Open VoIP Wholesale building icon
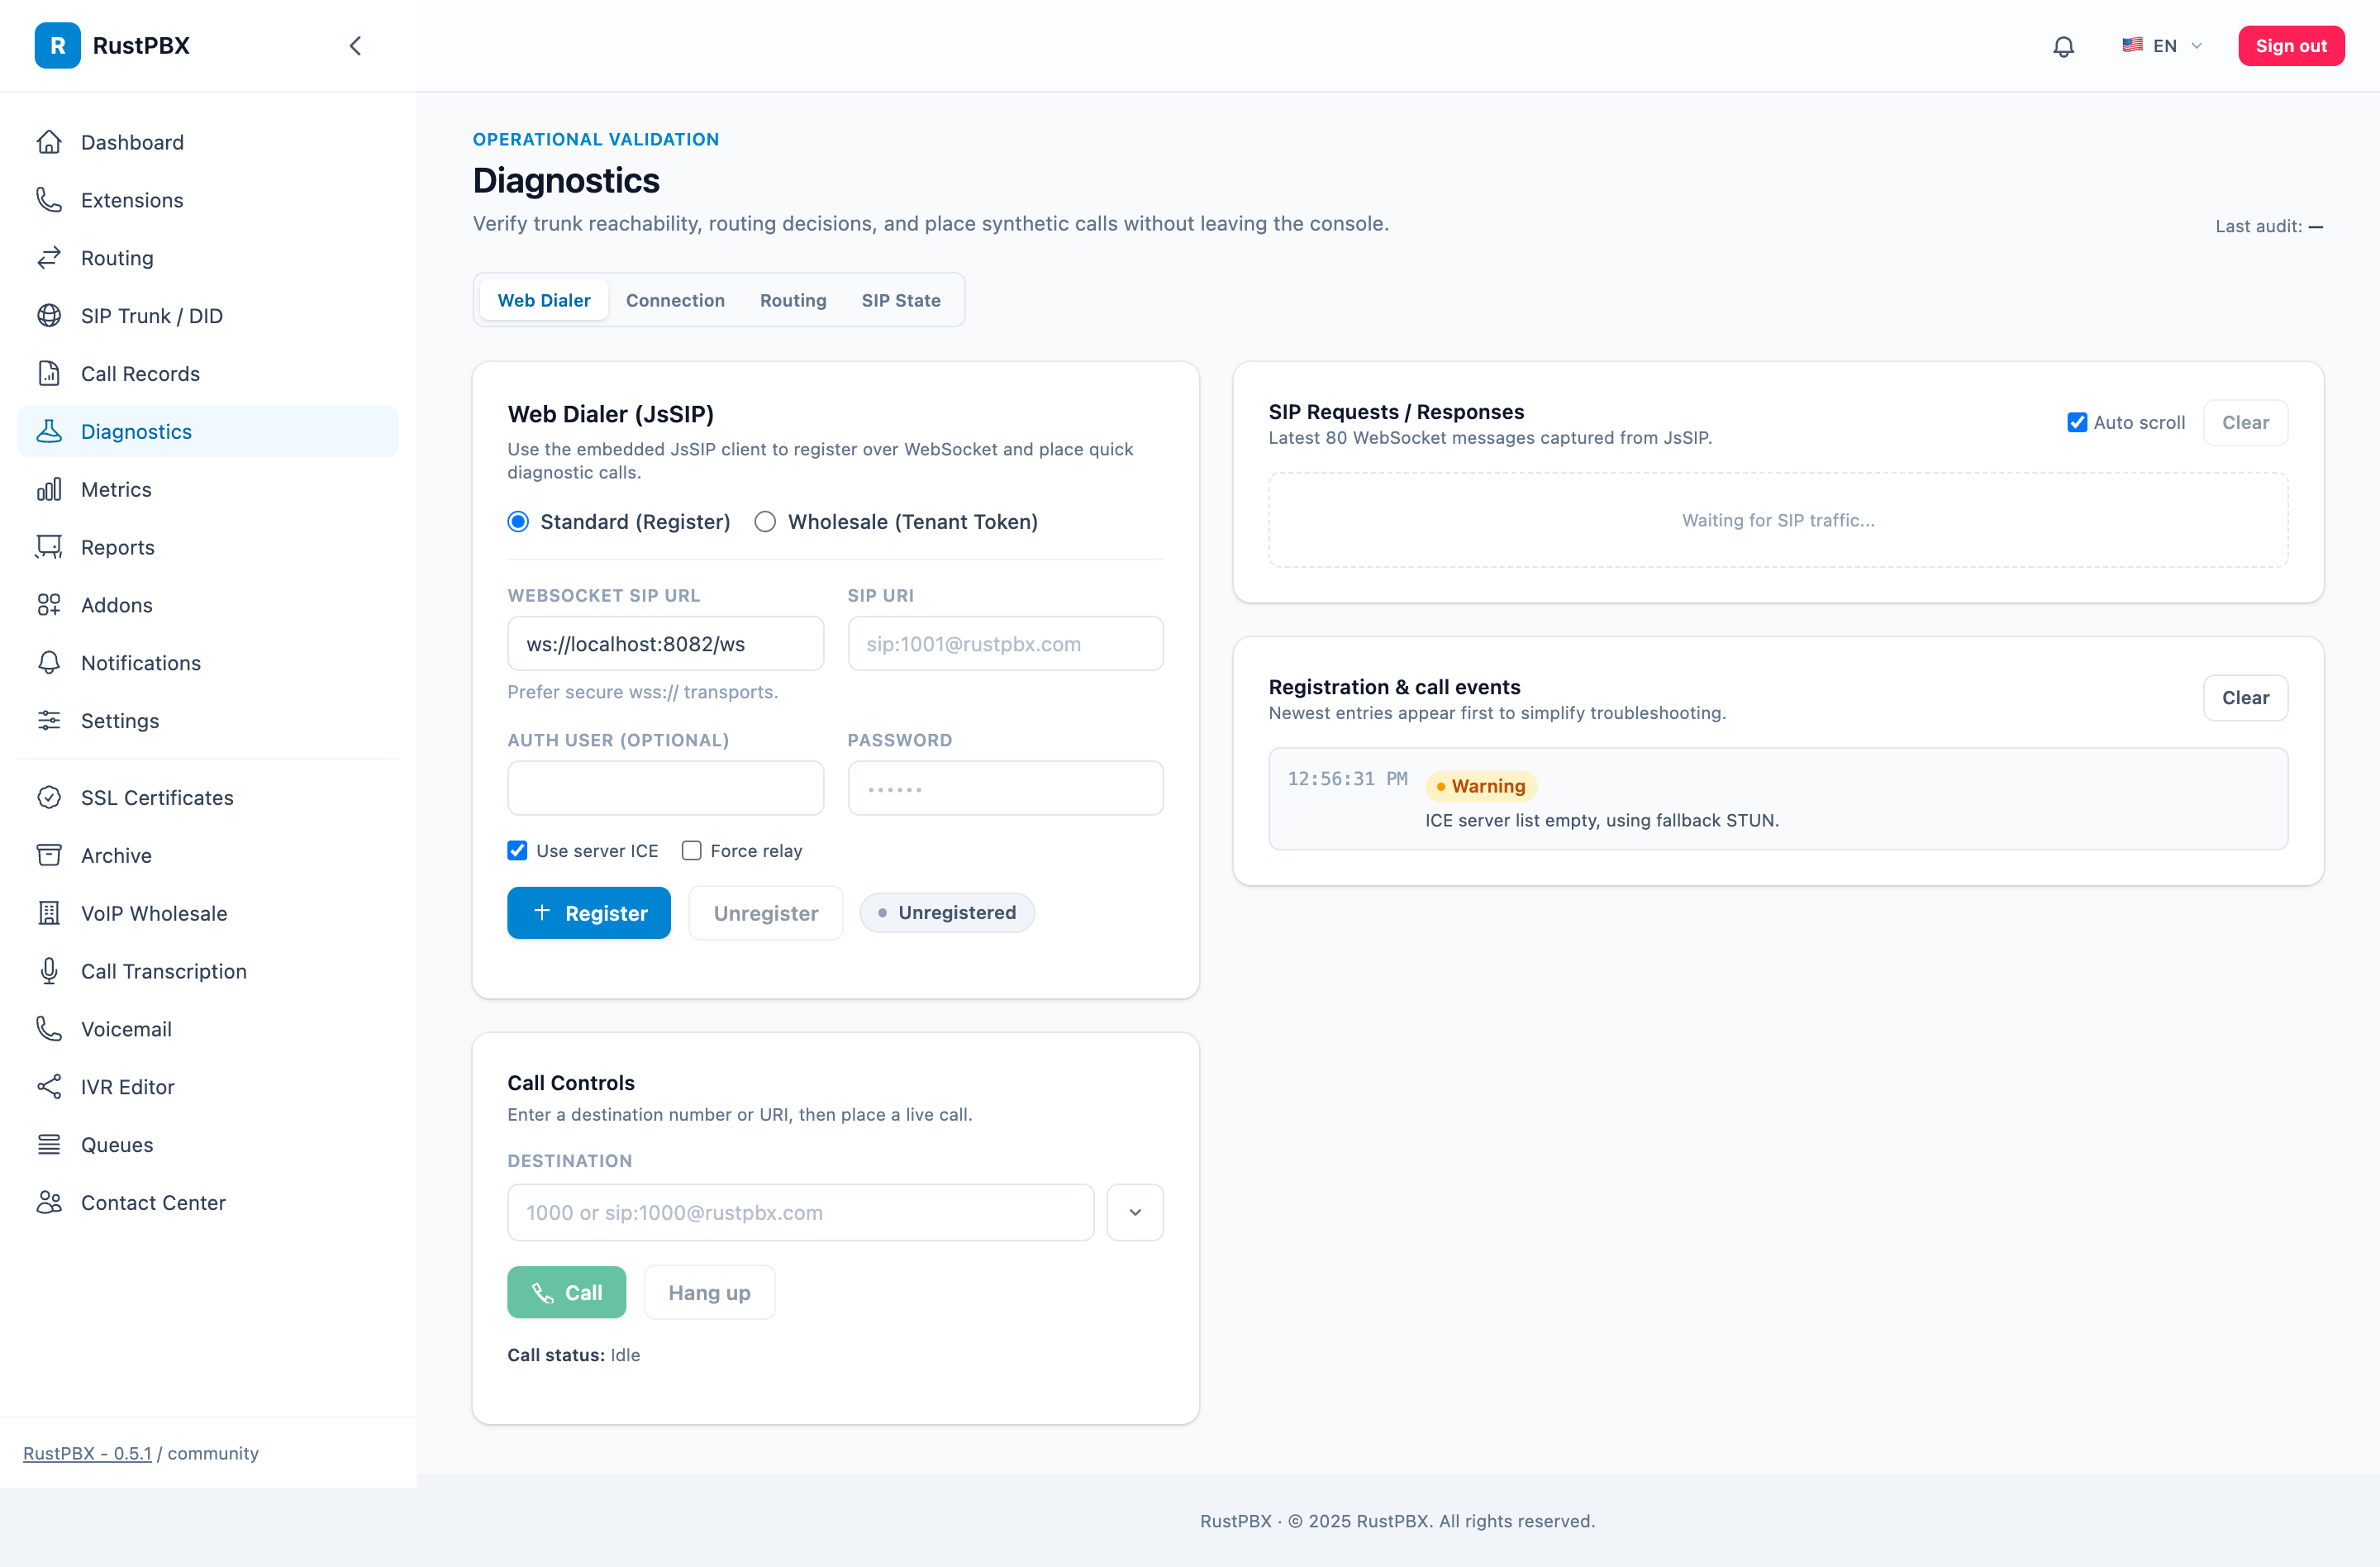The image size is (2380, 1567). tap(49, 913)
